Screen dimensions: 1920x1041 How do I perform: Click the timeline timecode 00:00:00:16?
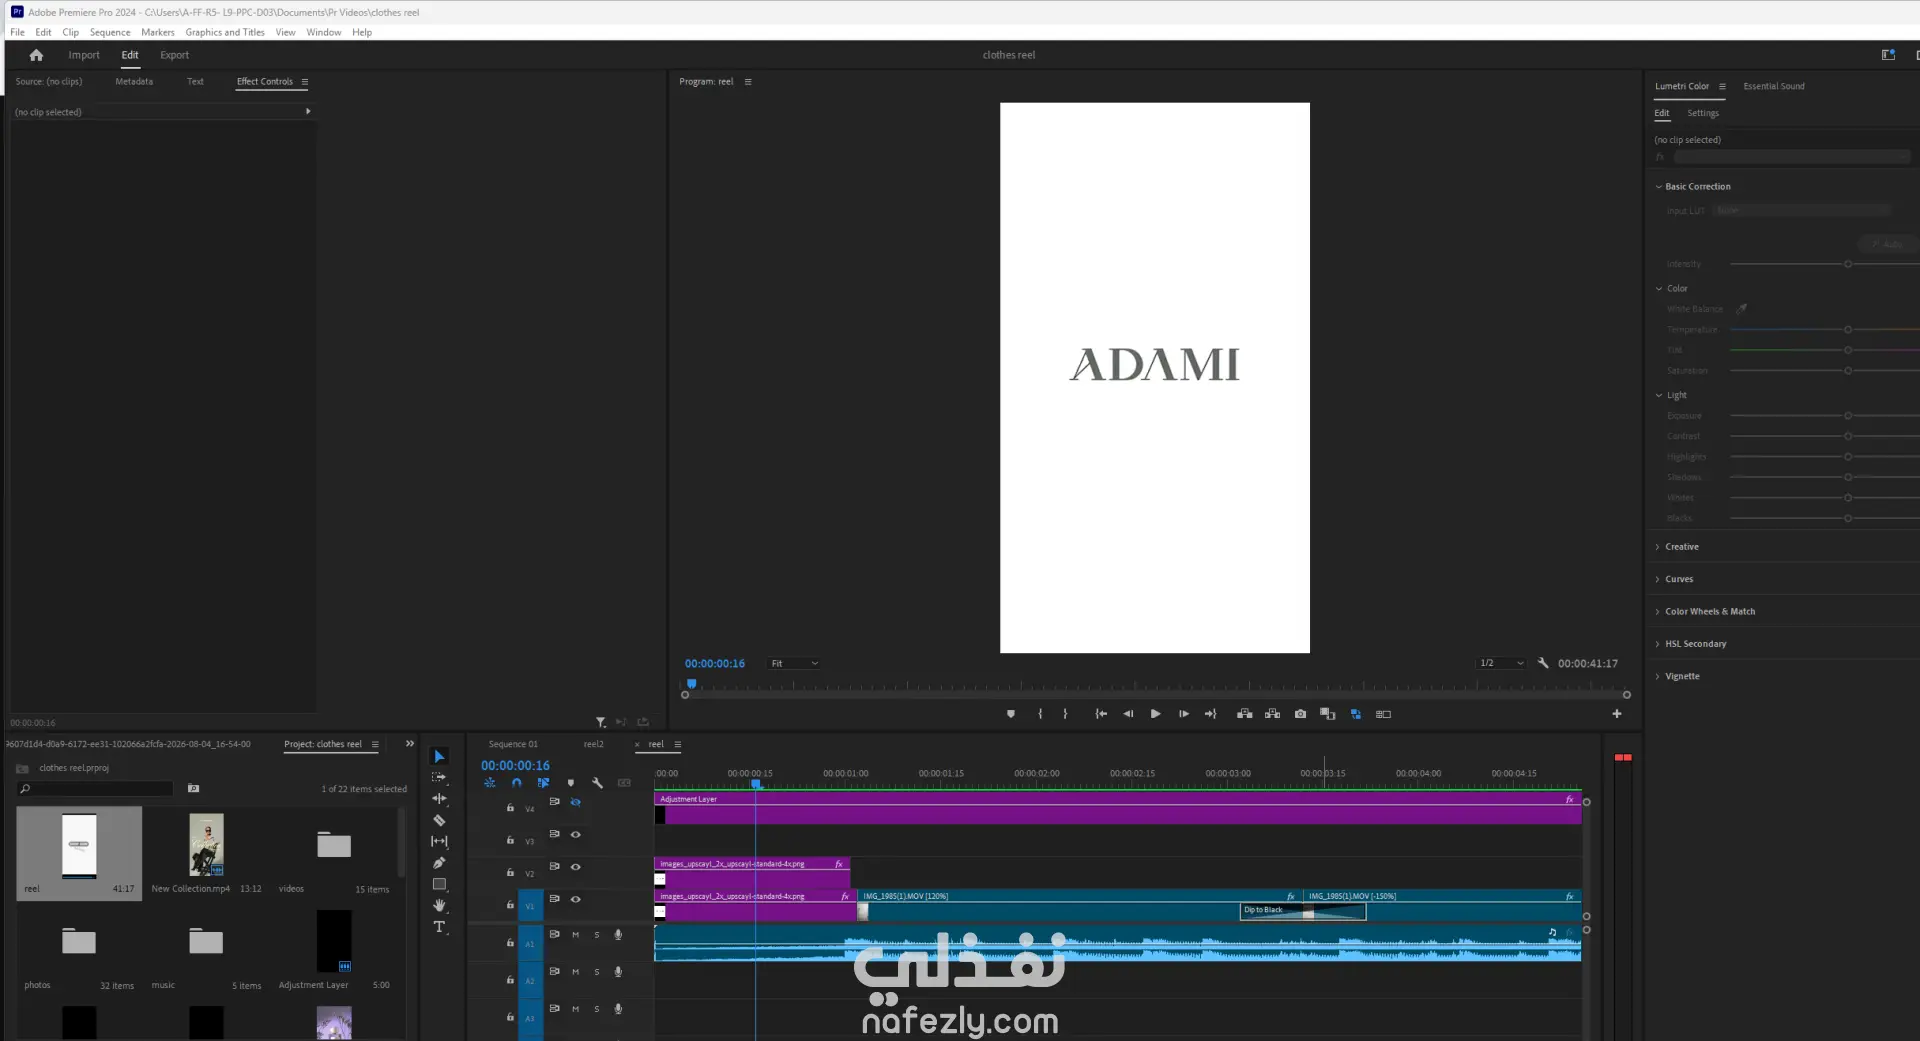tap(515, 766)
